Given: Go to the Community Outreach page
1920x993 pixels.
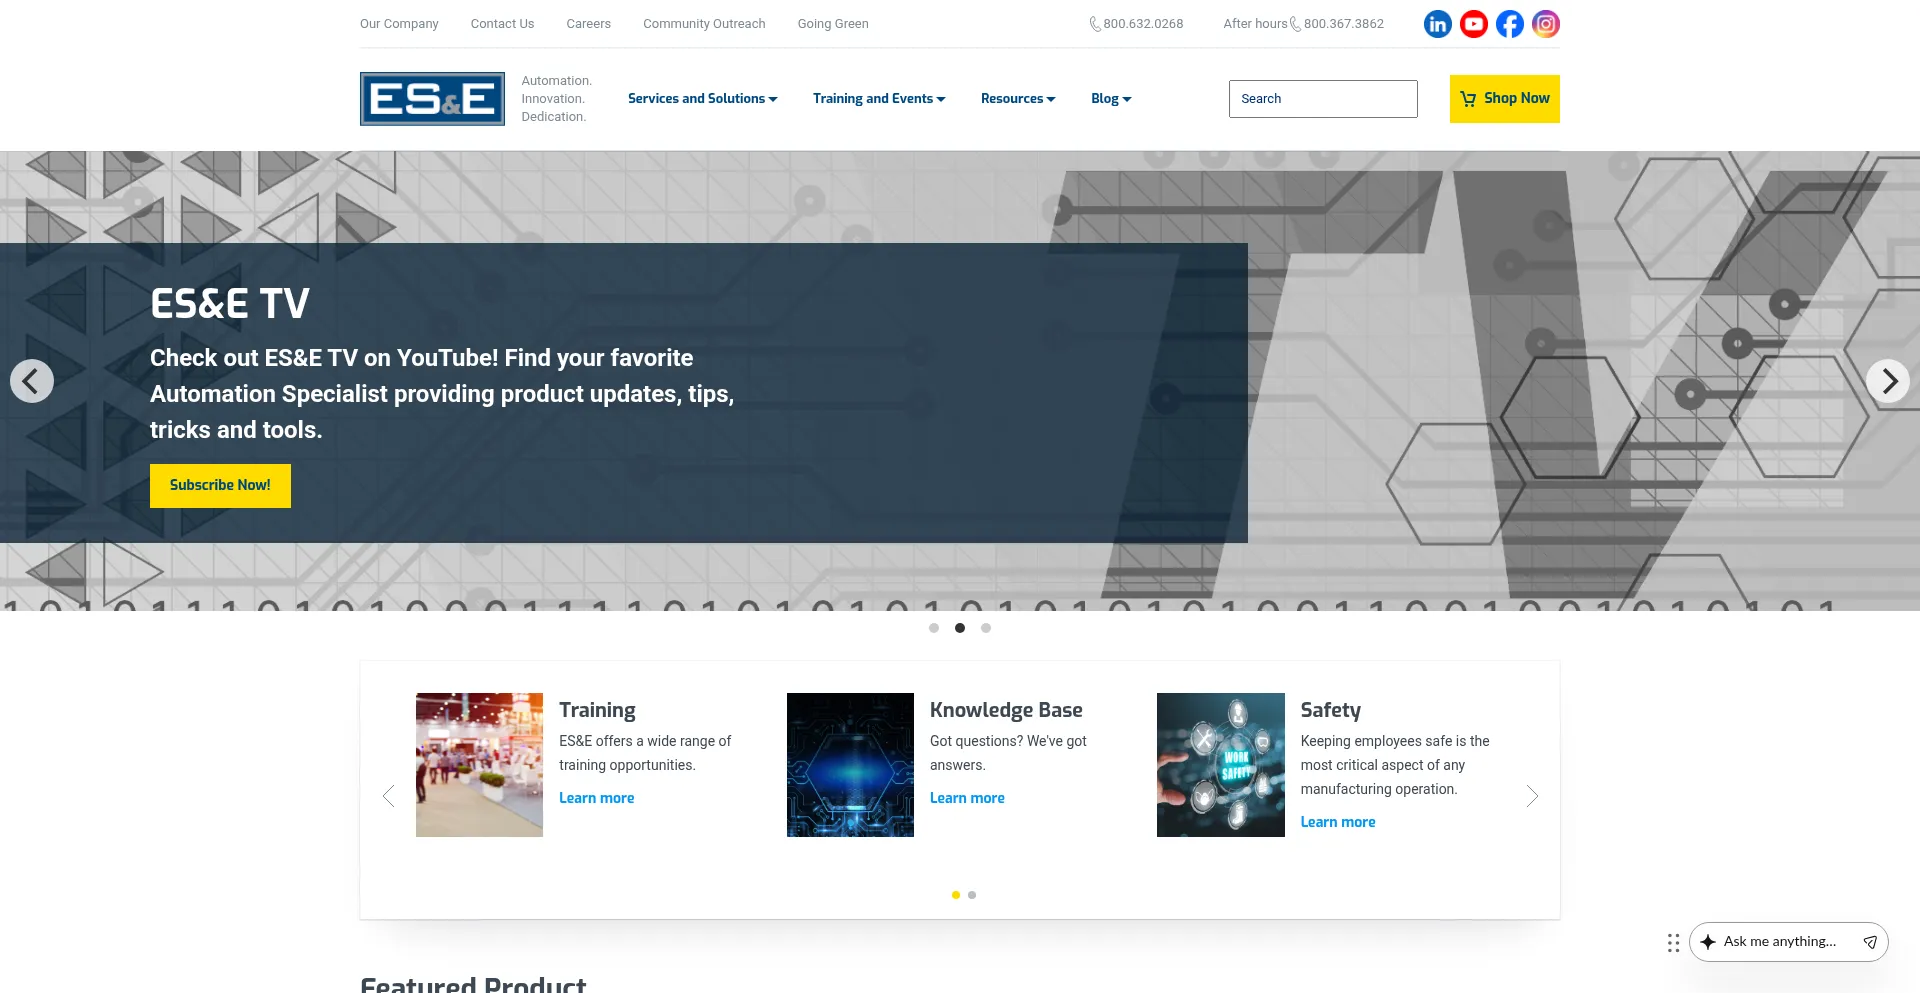Looking at the screenshot, I should coord(703,23).
